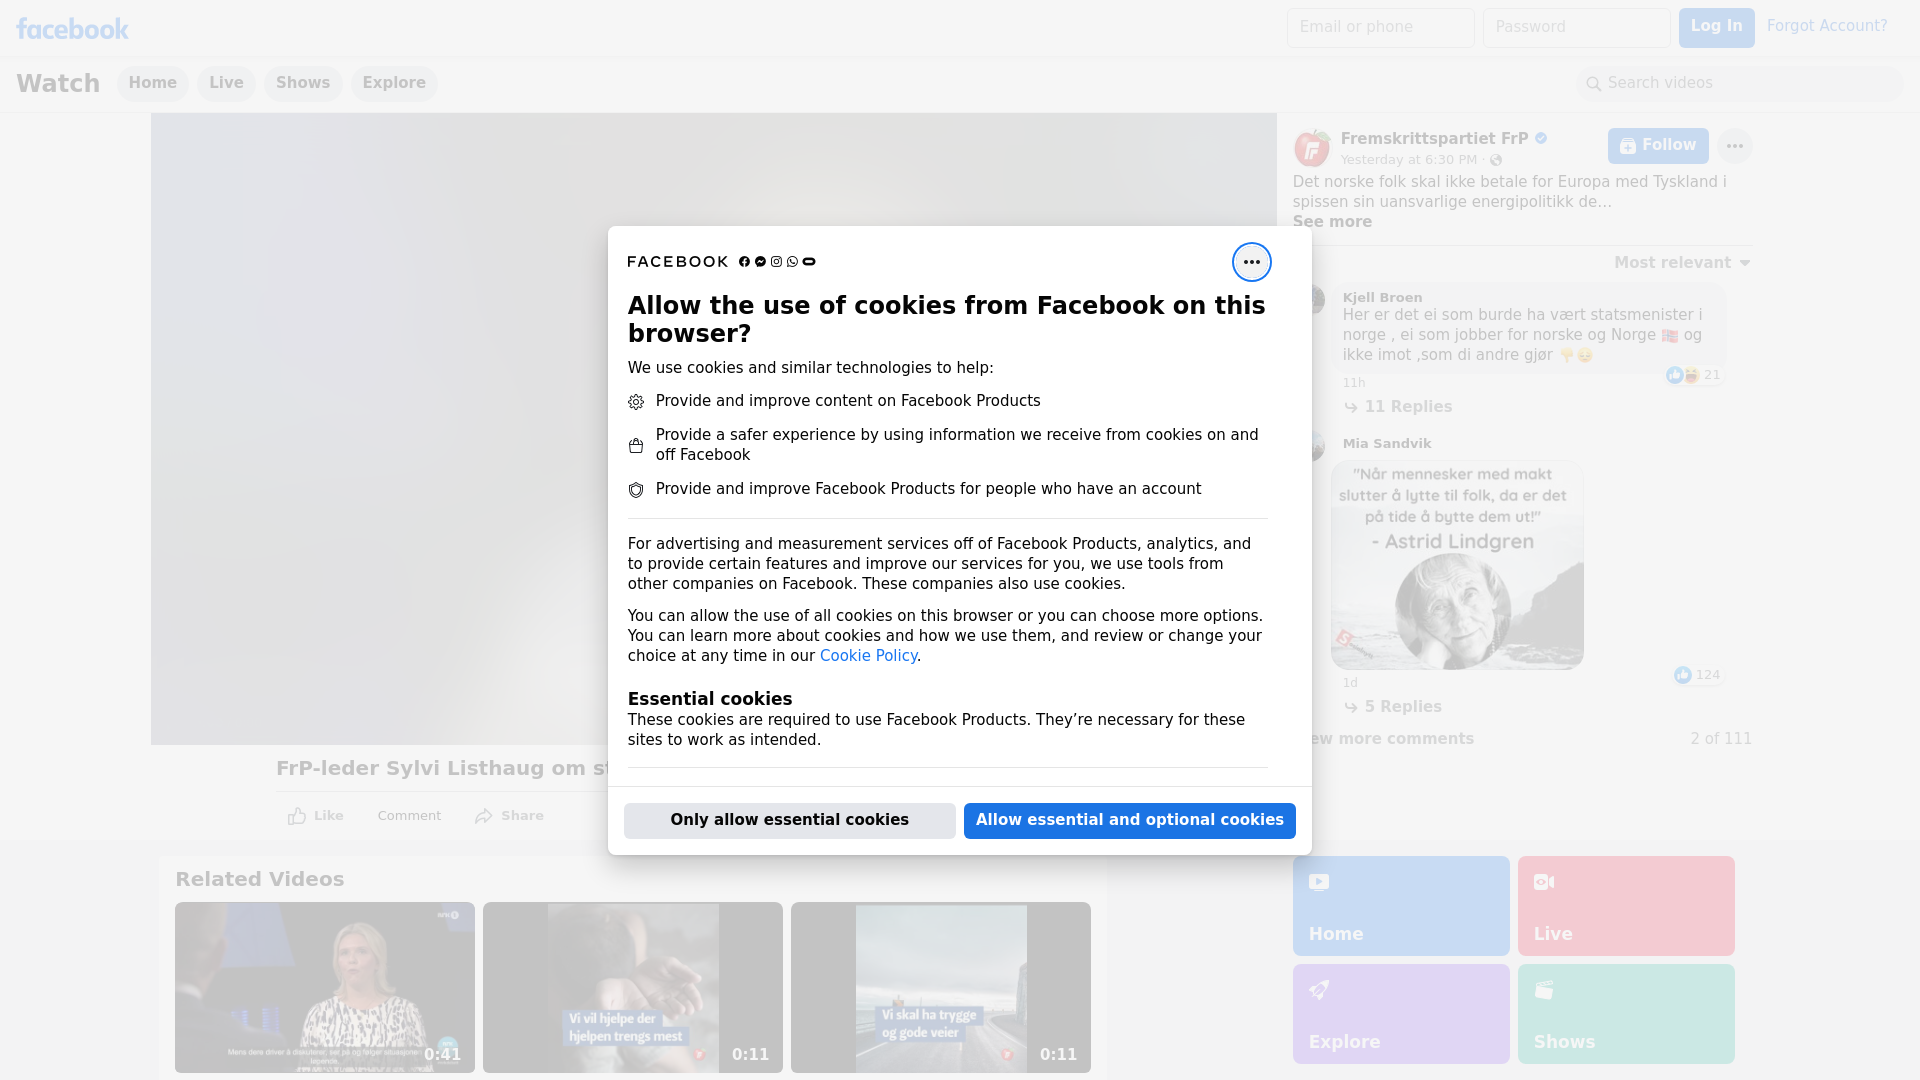Image resolution: width=1920 pixels, height=1080 pixels.
Task: Click the Facebook logo in header
Action: click(72, 29)
